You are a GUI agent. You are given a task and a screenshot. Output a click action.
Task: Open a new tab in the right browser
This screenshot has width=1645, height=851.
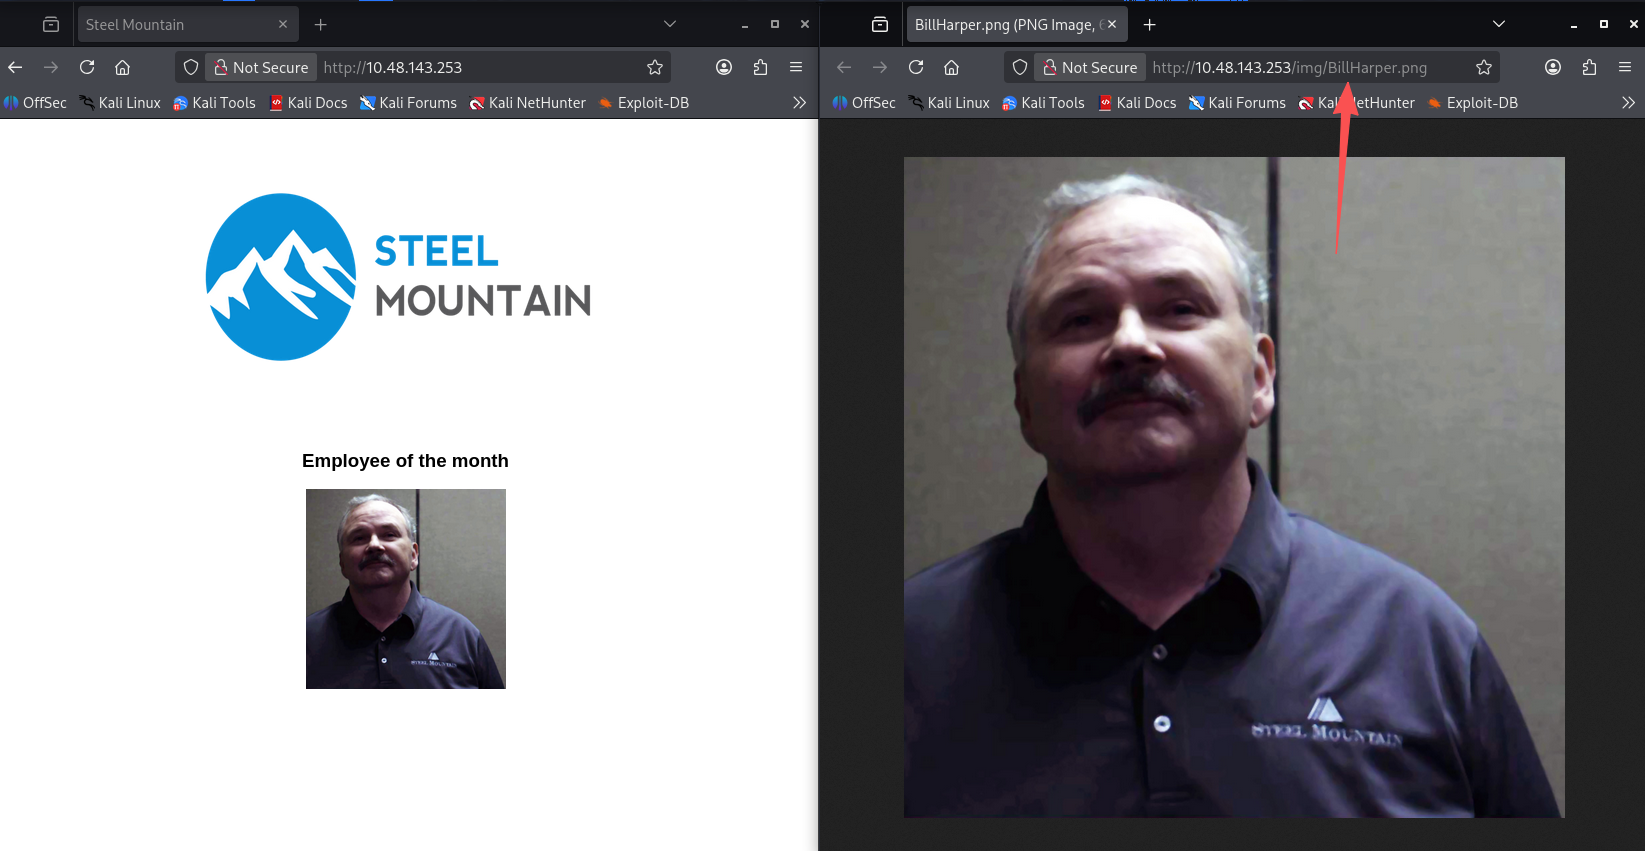(1149, 24)
